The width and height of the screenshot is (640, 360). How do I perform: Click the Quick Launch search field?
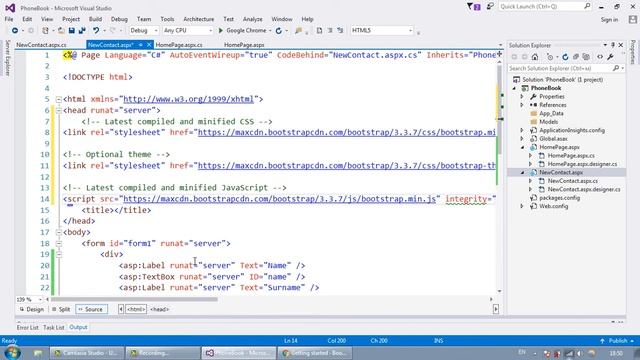[x=545, y=7]
